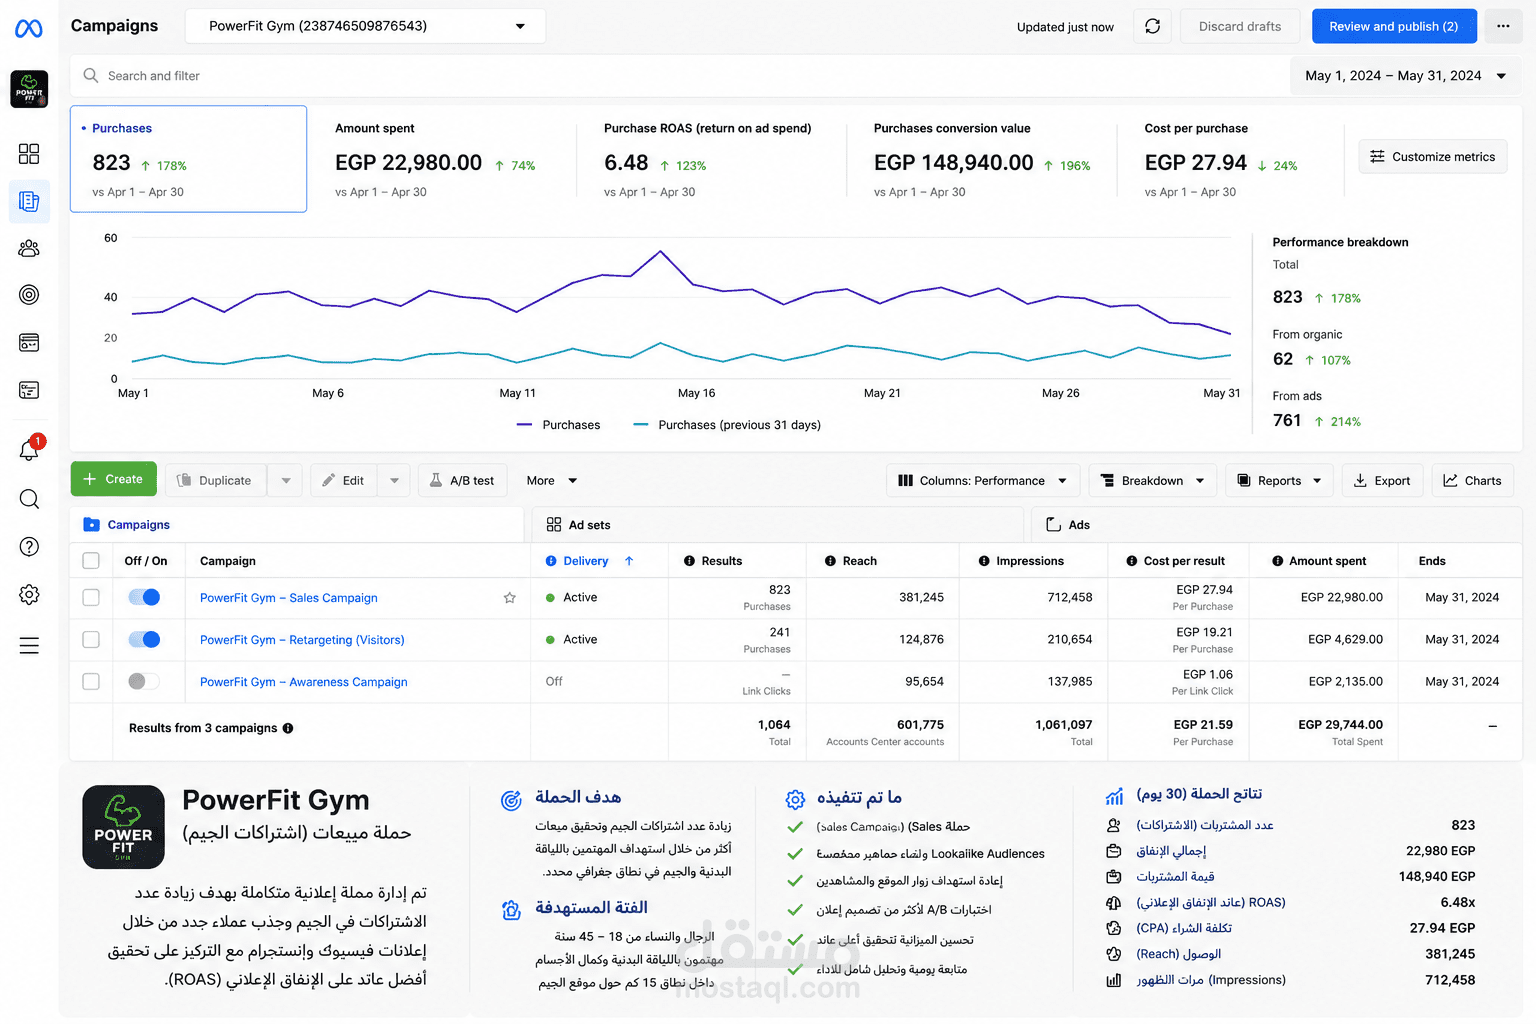Open the More dropdown in the toolbar
The width and height of the screenshot is (1536, 1024).
pyautogui.click(x=552, y=481)
